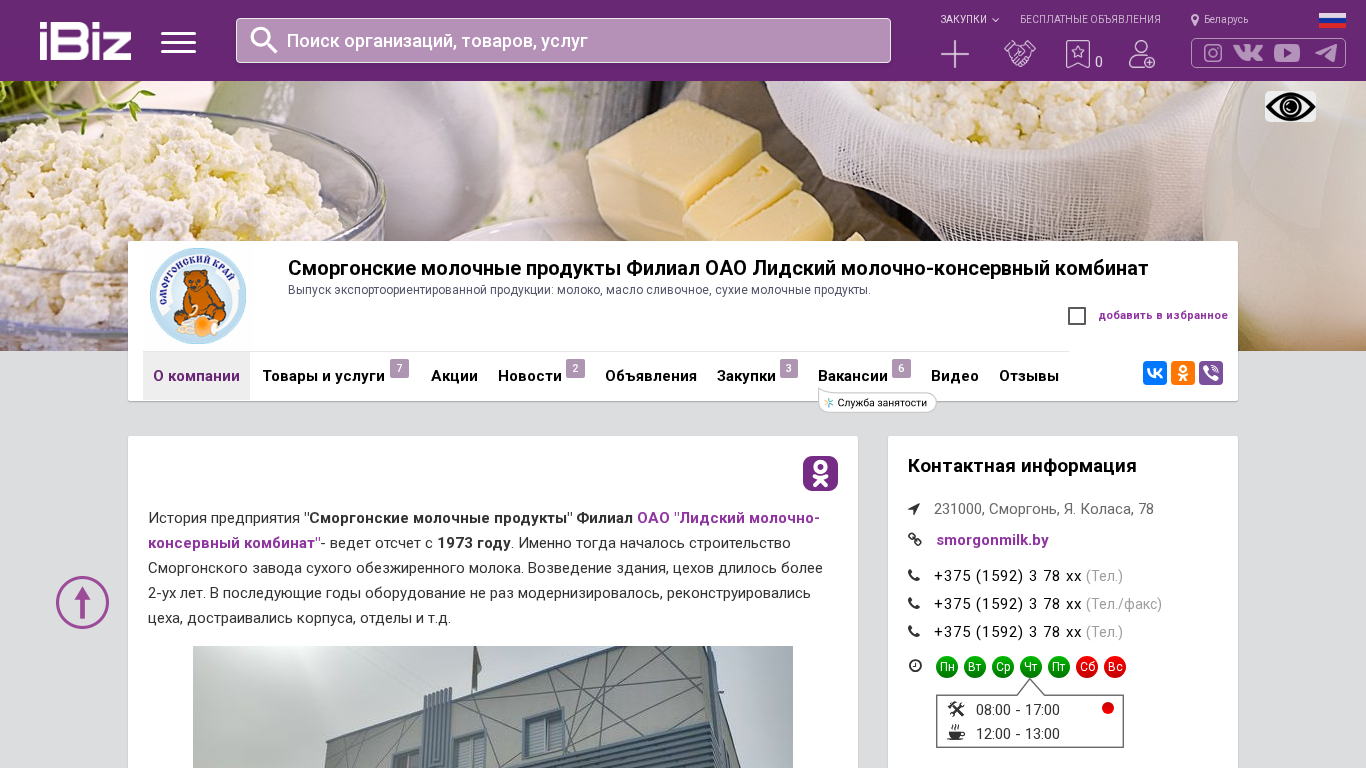Open the Беларусь region selector
Image resolution: width=1366 pixels, height=768 pixels.
point(1219,19)
